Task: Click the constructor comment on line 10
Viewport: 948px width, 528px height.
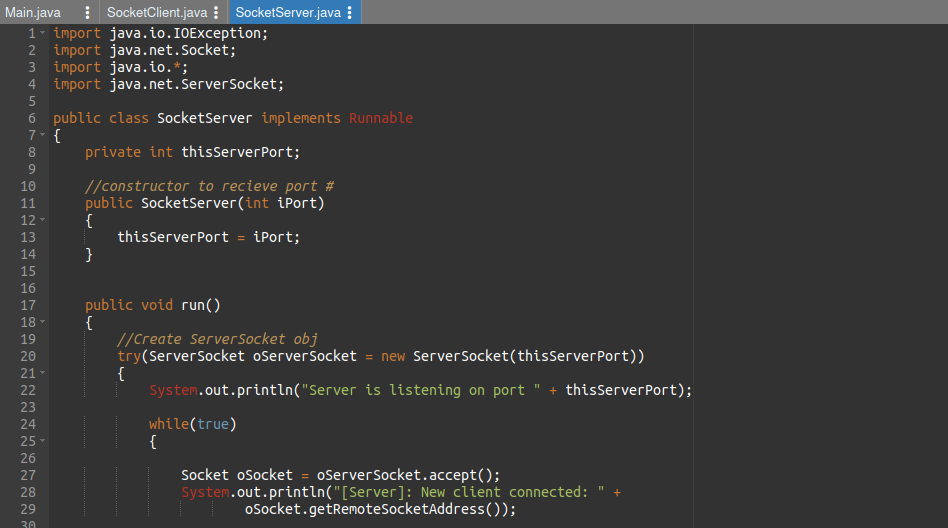Action: (x=209, y=186)
